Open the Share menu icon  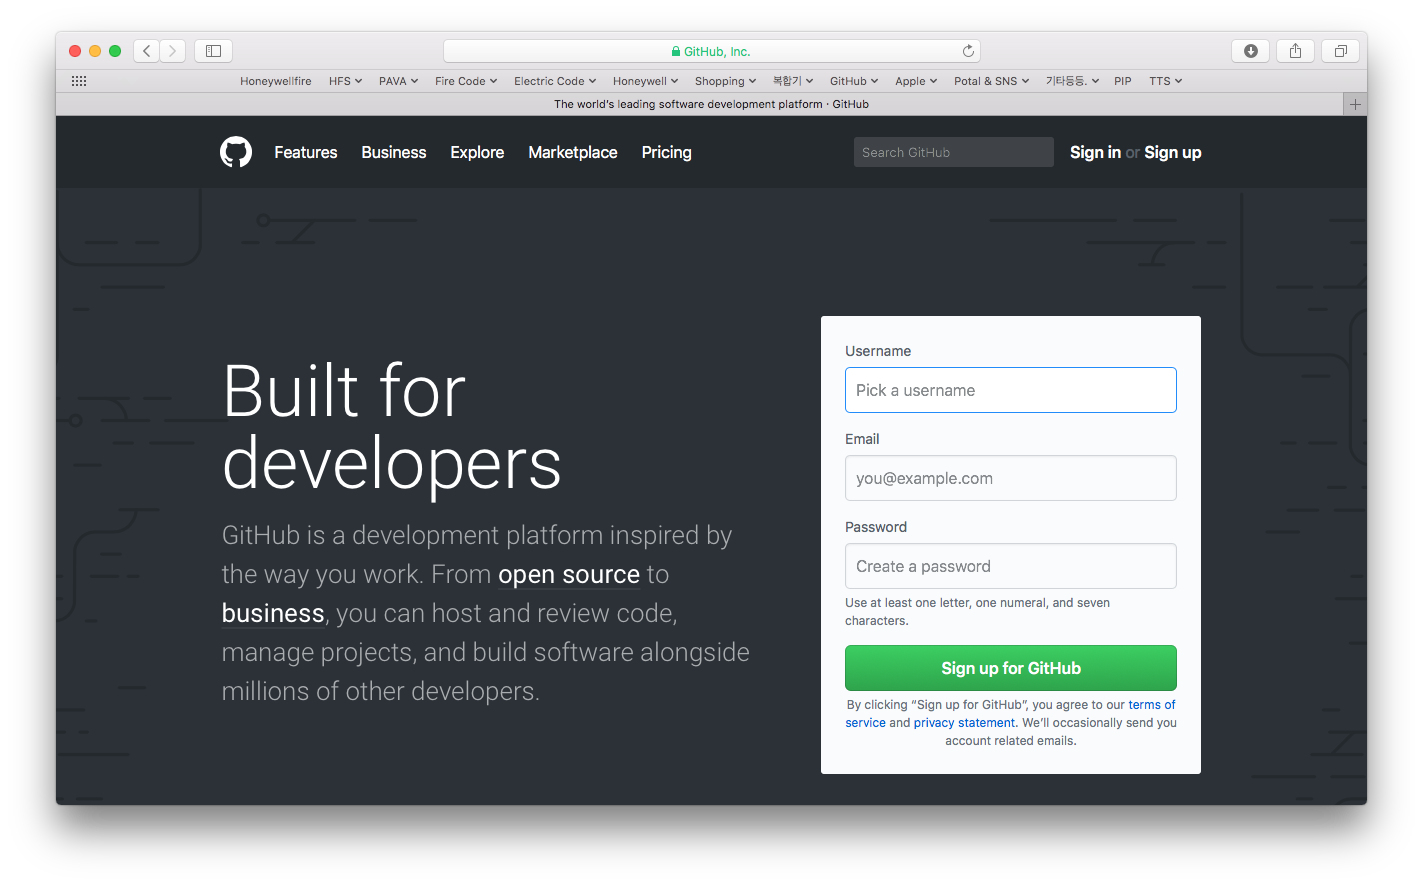[x=1295, y=50]
